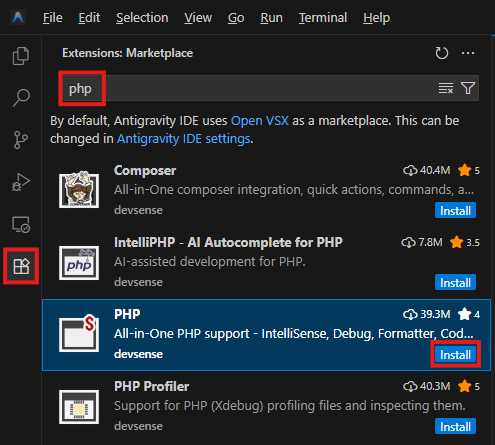This screenshot has width=495, height=445.
Task: Select the PHP Profiler extension title
Action: (x=152, y=386)
